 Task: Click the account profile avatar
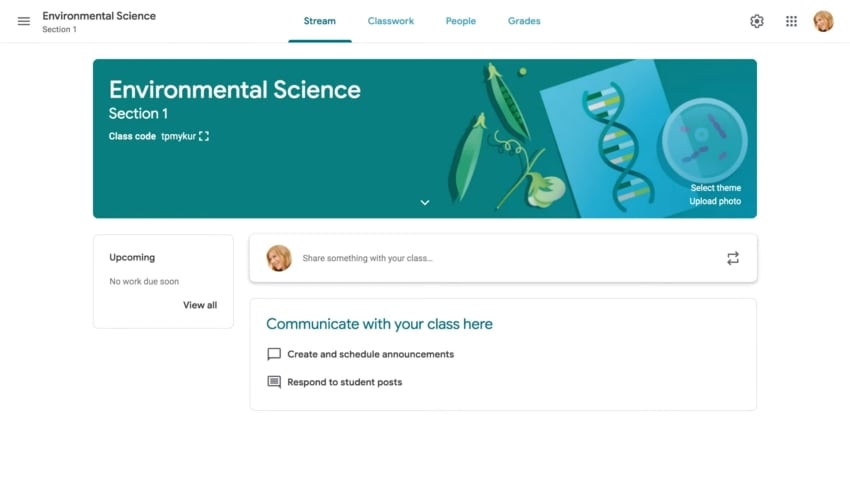coord(823,21)
